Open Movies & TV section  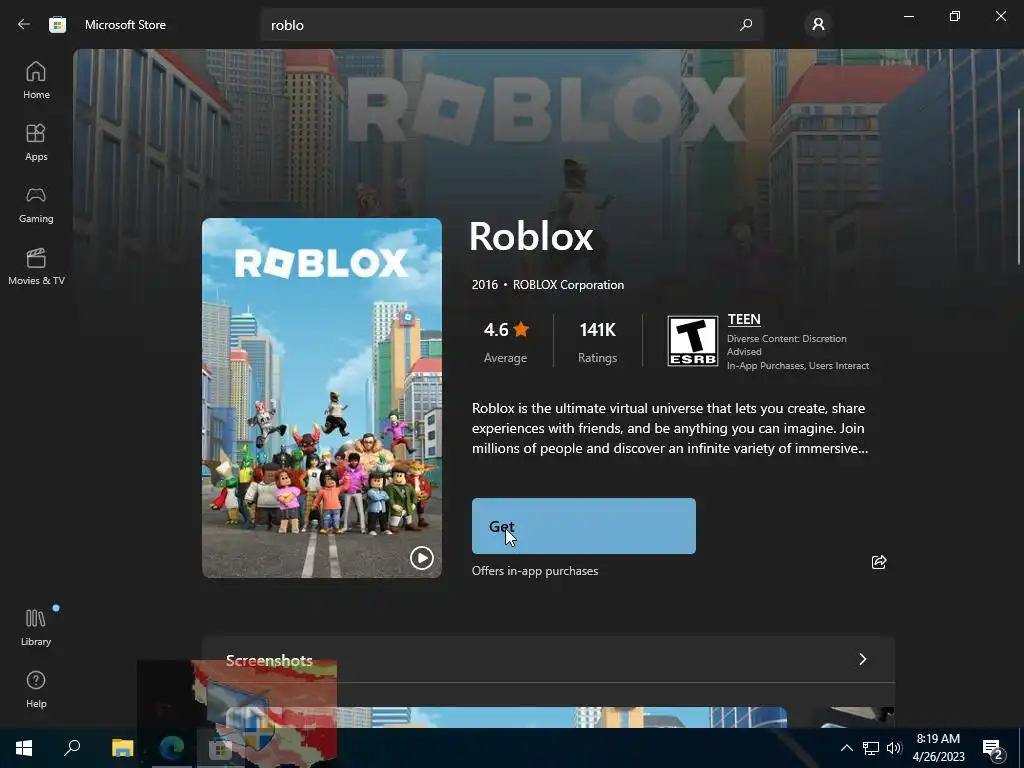pos(36,266)
